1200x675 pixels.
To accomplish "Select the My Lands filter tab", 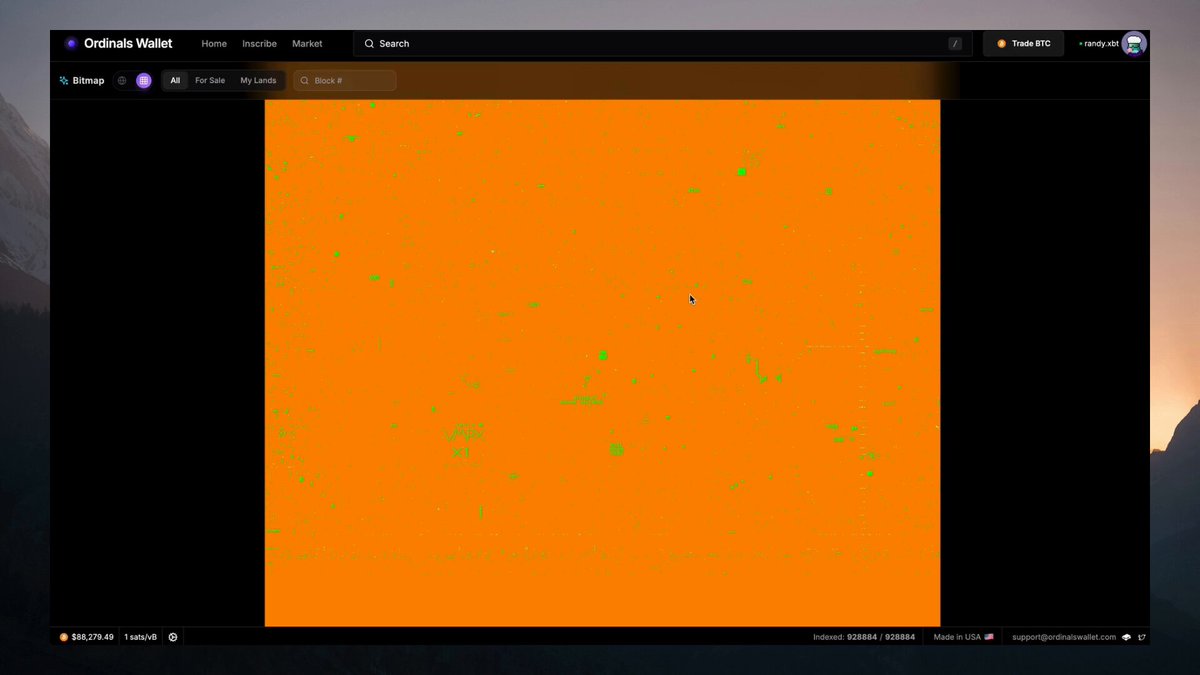I will coord(258,80).
